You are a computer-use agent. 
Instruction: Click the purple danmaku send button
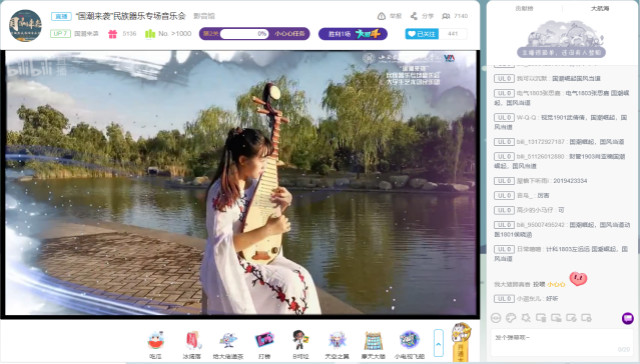(628, 318)
